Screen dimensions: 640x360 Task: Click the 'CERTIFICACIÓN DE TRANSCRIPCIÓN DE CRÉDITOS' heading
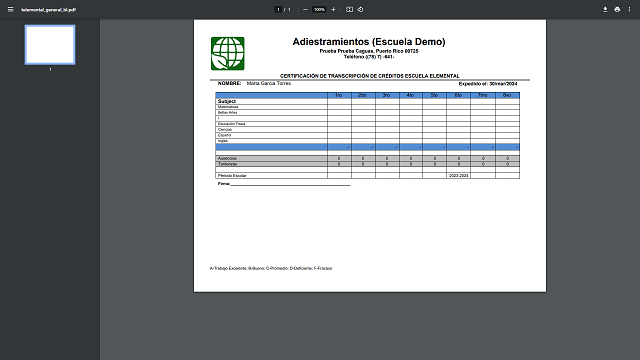tap(370, 76)
